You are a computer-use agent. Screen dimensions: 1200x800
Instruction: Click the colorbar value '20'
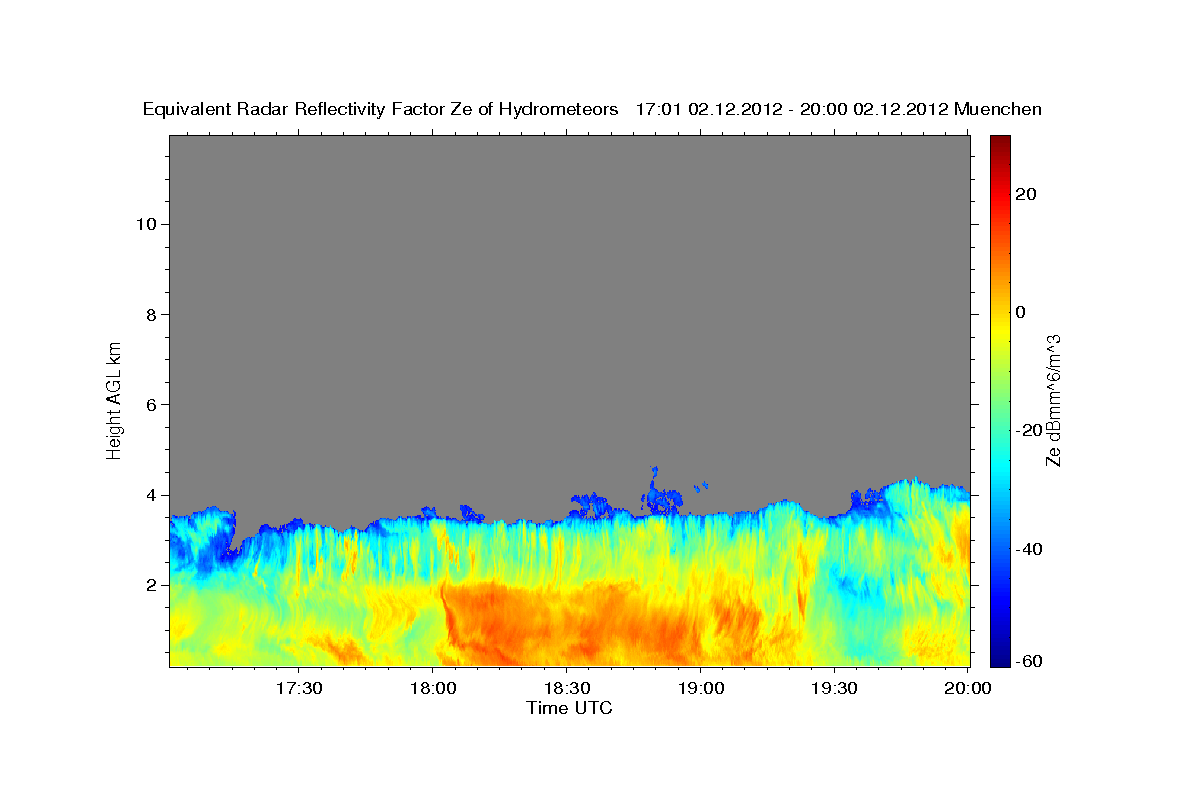coord(1025,194)
